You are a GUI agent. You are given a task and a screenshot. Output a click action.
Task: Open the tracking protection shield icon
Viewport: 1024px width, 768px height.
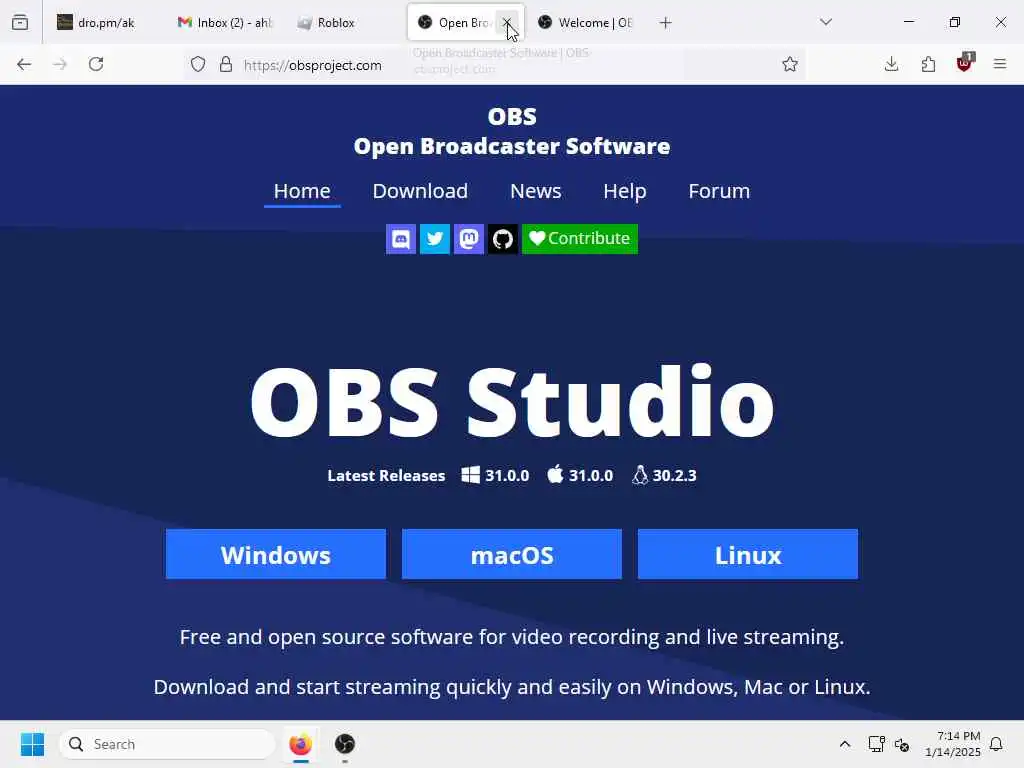click(198, 65)
